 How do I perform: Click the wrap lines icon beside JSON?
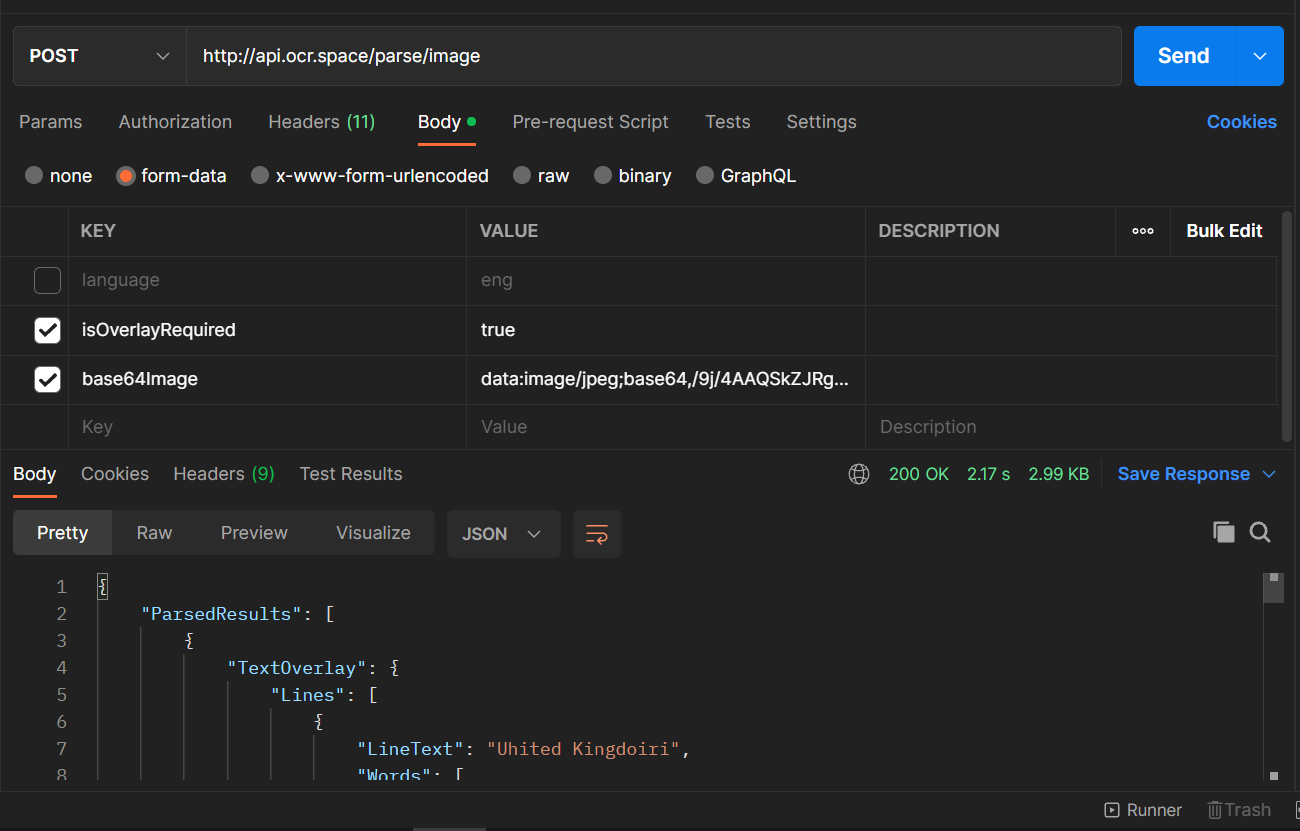click(x=597, y=534)
